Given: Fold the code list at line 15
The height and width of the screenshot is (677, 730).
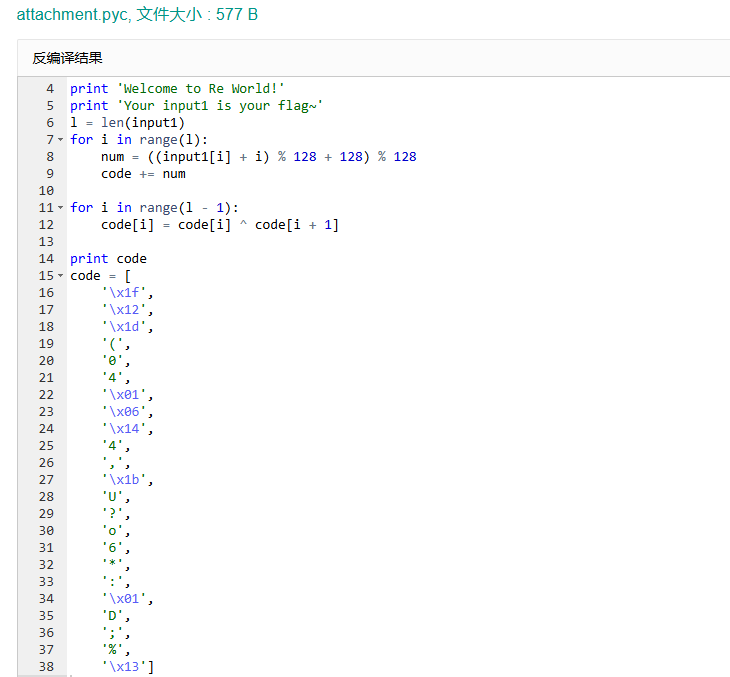Looking at the screenshot, I should (x=61, y=275).
